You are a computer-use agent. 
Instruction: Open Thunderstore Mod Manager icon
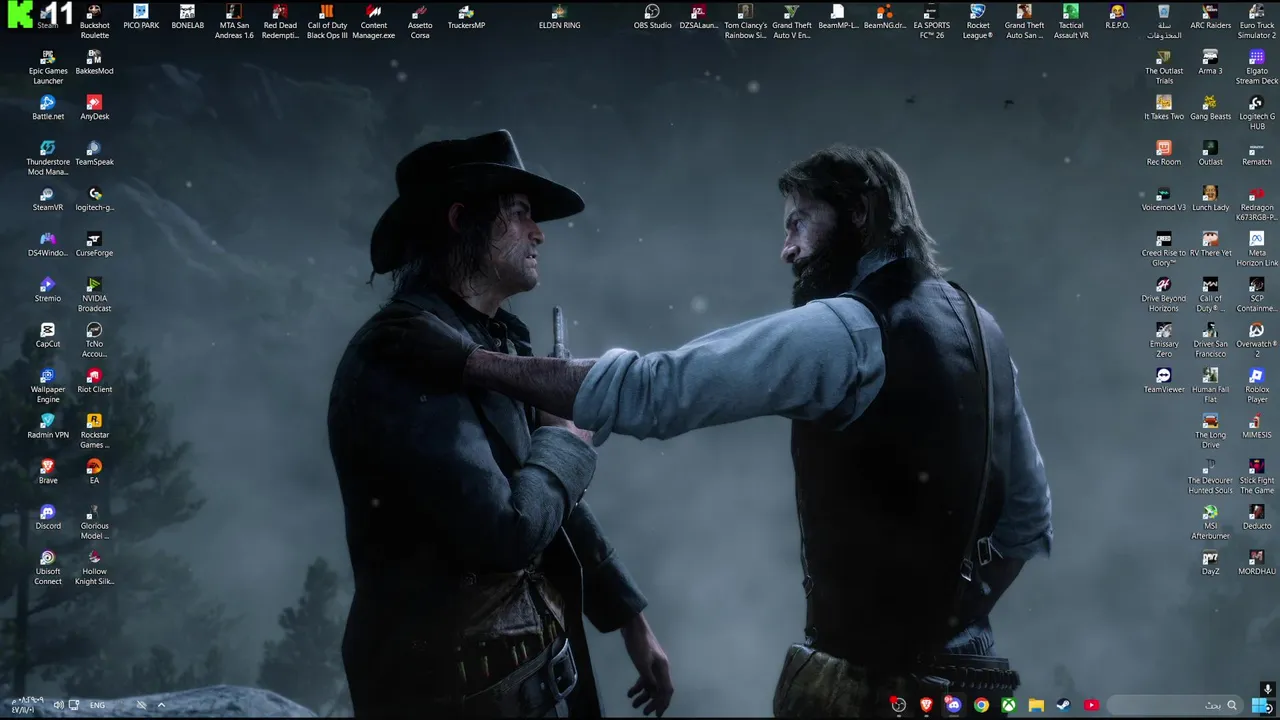[x=47, y=157]
